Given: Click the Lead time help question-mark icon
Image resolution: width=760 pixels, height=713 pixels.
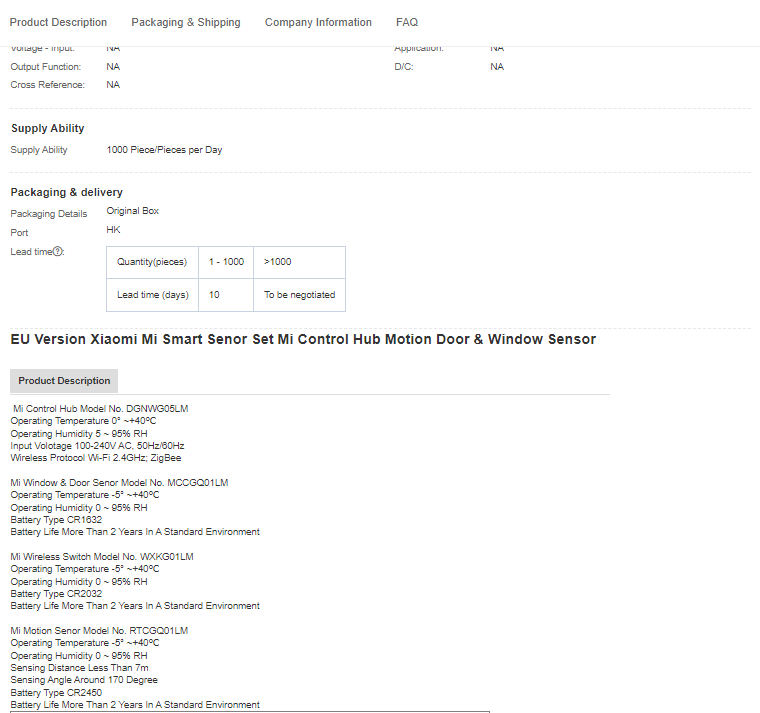Looking at the screenshot, I should pos(58,251).
